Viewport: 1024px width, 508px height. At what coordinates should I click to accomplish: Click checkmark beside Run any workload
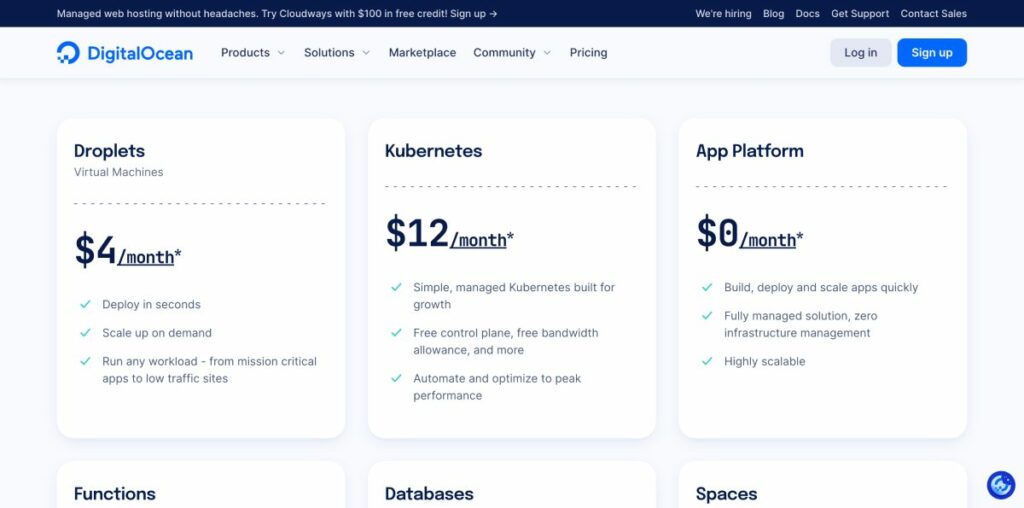85,361
